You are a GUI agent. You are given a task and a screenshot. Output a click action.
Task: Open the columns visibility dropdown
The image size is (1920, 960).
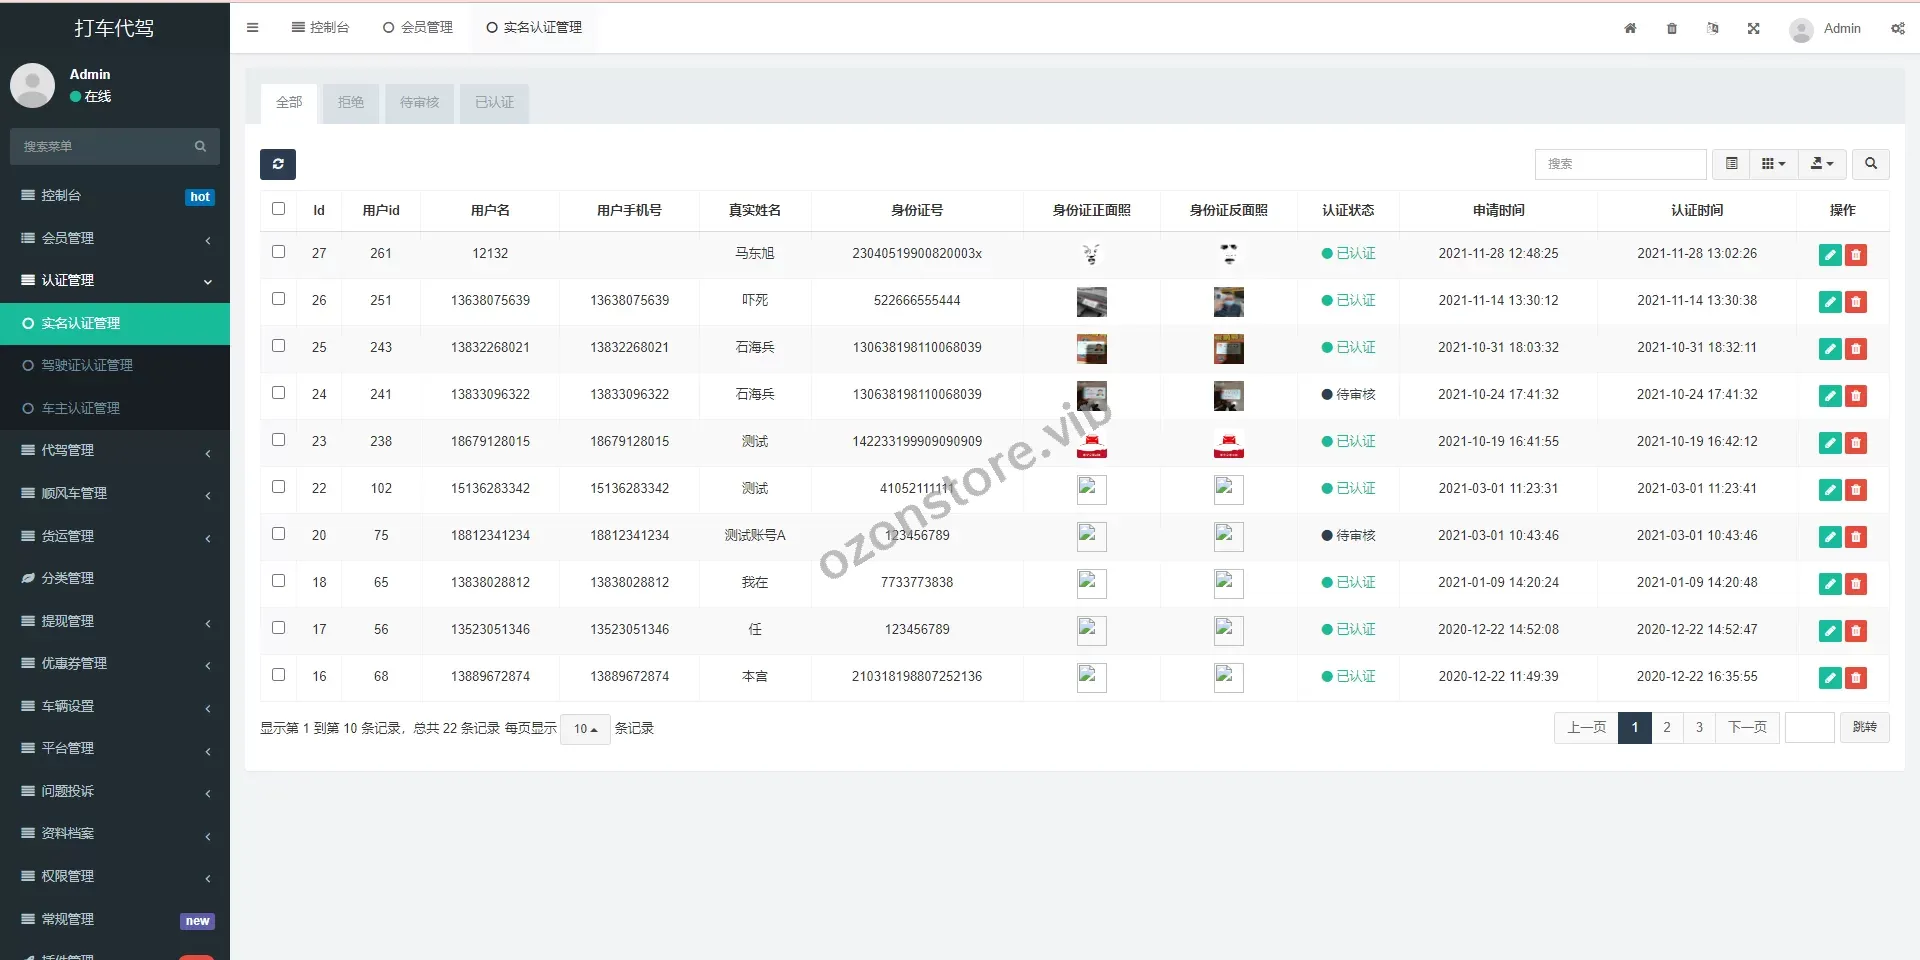(1773, 164)
